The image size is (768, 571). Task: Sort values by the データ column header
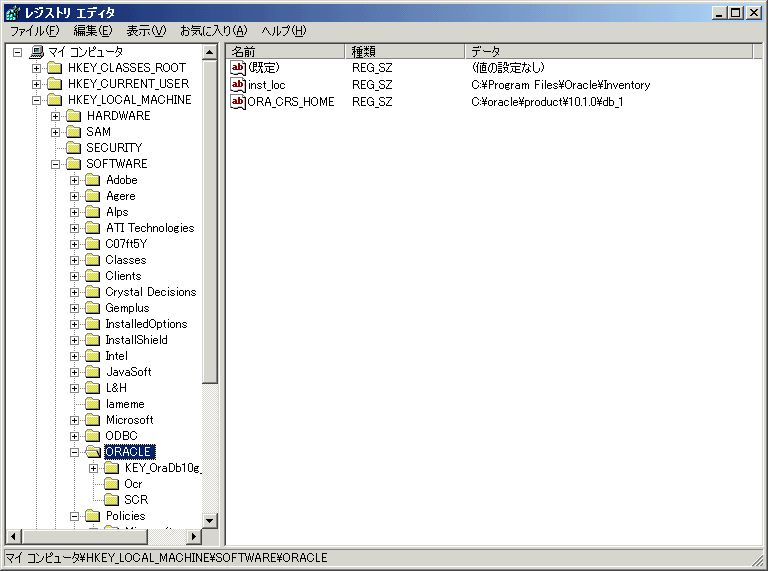609,51
